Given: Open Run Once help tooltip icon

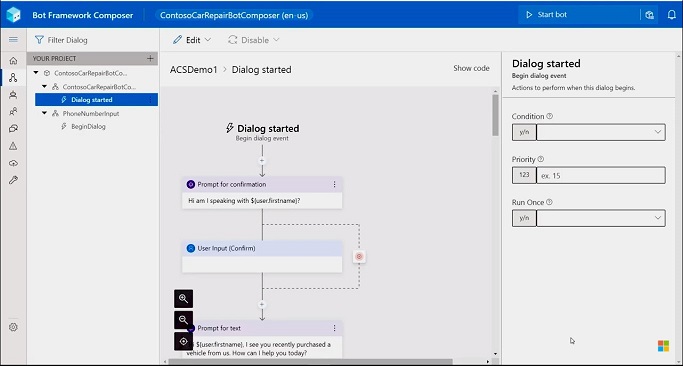Looking at the screenshot, I should coord(549,202).
